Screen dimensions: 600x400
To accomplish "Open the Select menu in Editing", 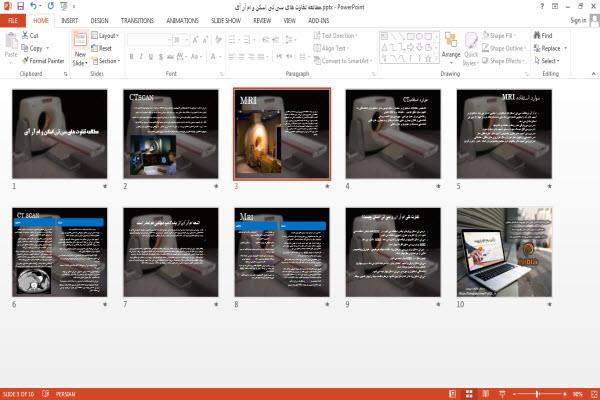I will click(547, 61).
